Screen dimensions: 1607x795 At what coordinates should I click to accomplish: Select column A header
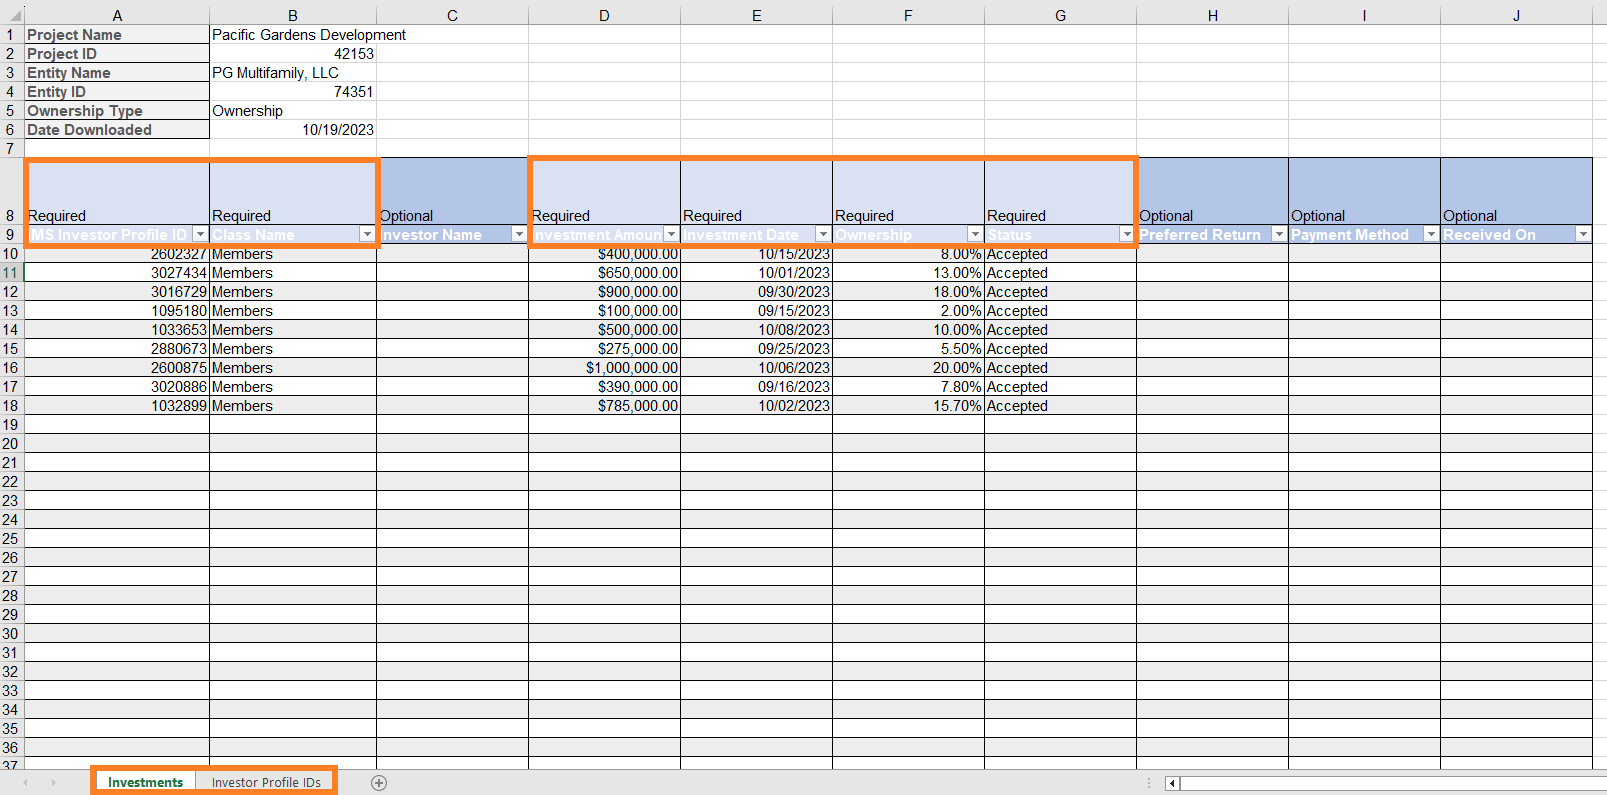tap(117, 16)
